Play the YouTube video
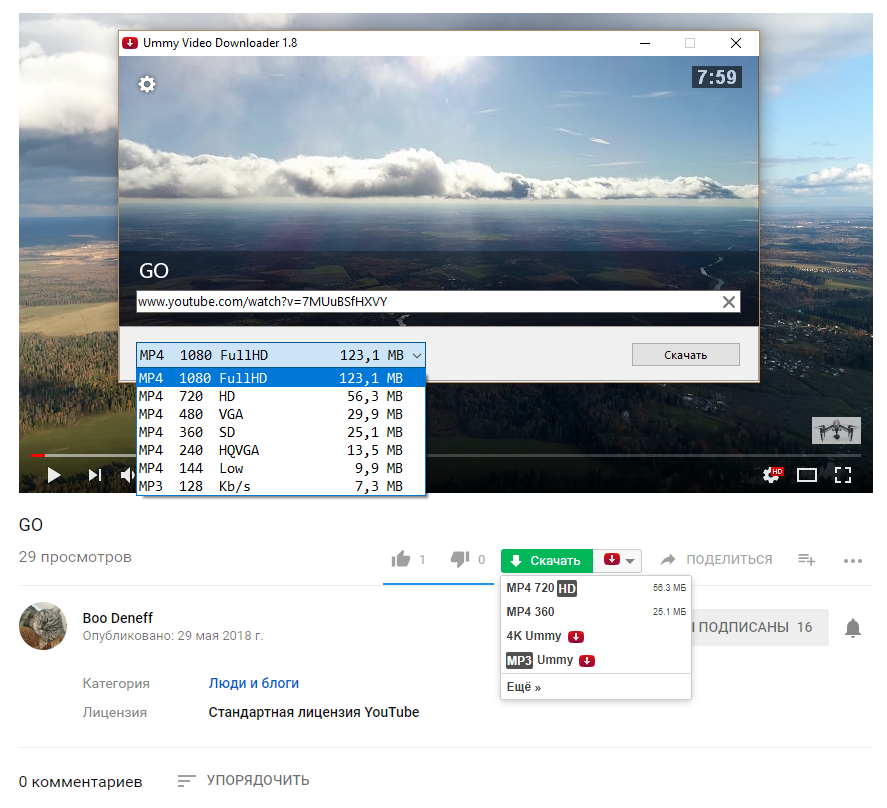Viewport: 887px width, 808px height. point(54,475)
